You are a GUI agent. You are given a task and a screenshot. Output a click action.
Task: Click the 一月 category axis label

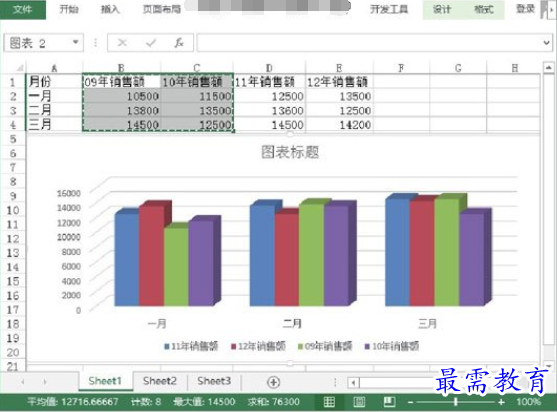(157, 324)
